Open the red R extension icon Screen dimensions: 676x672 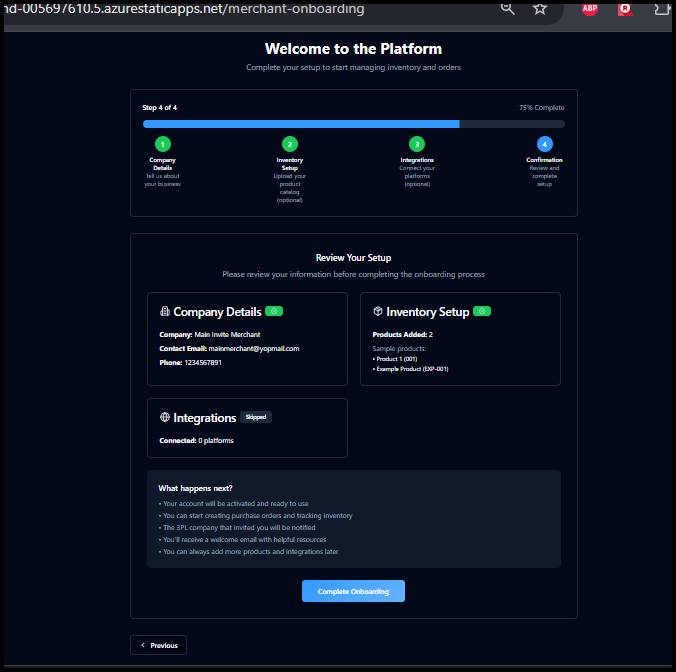coord(625,9)
